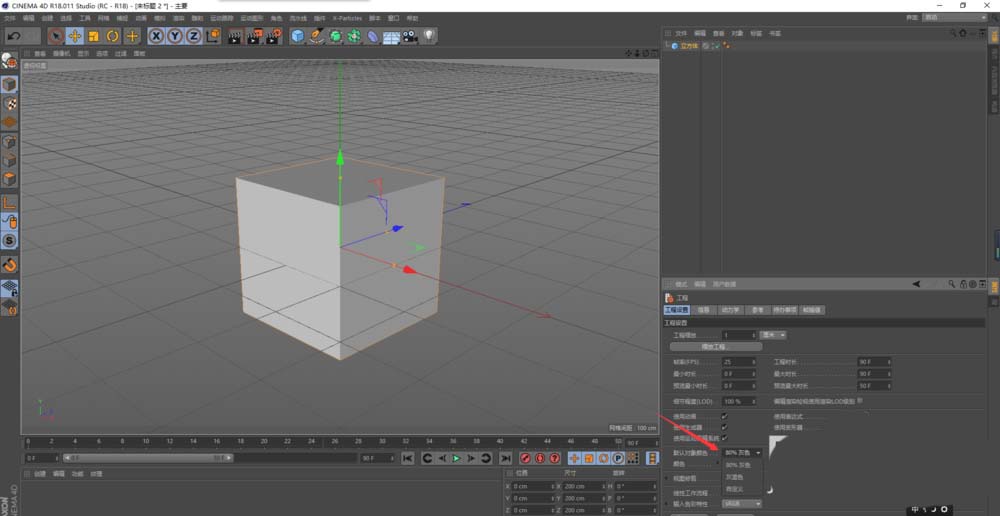Choose 自定义 from the open color list
The image size is (1000, 516).
736,488
